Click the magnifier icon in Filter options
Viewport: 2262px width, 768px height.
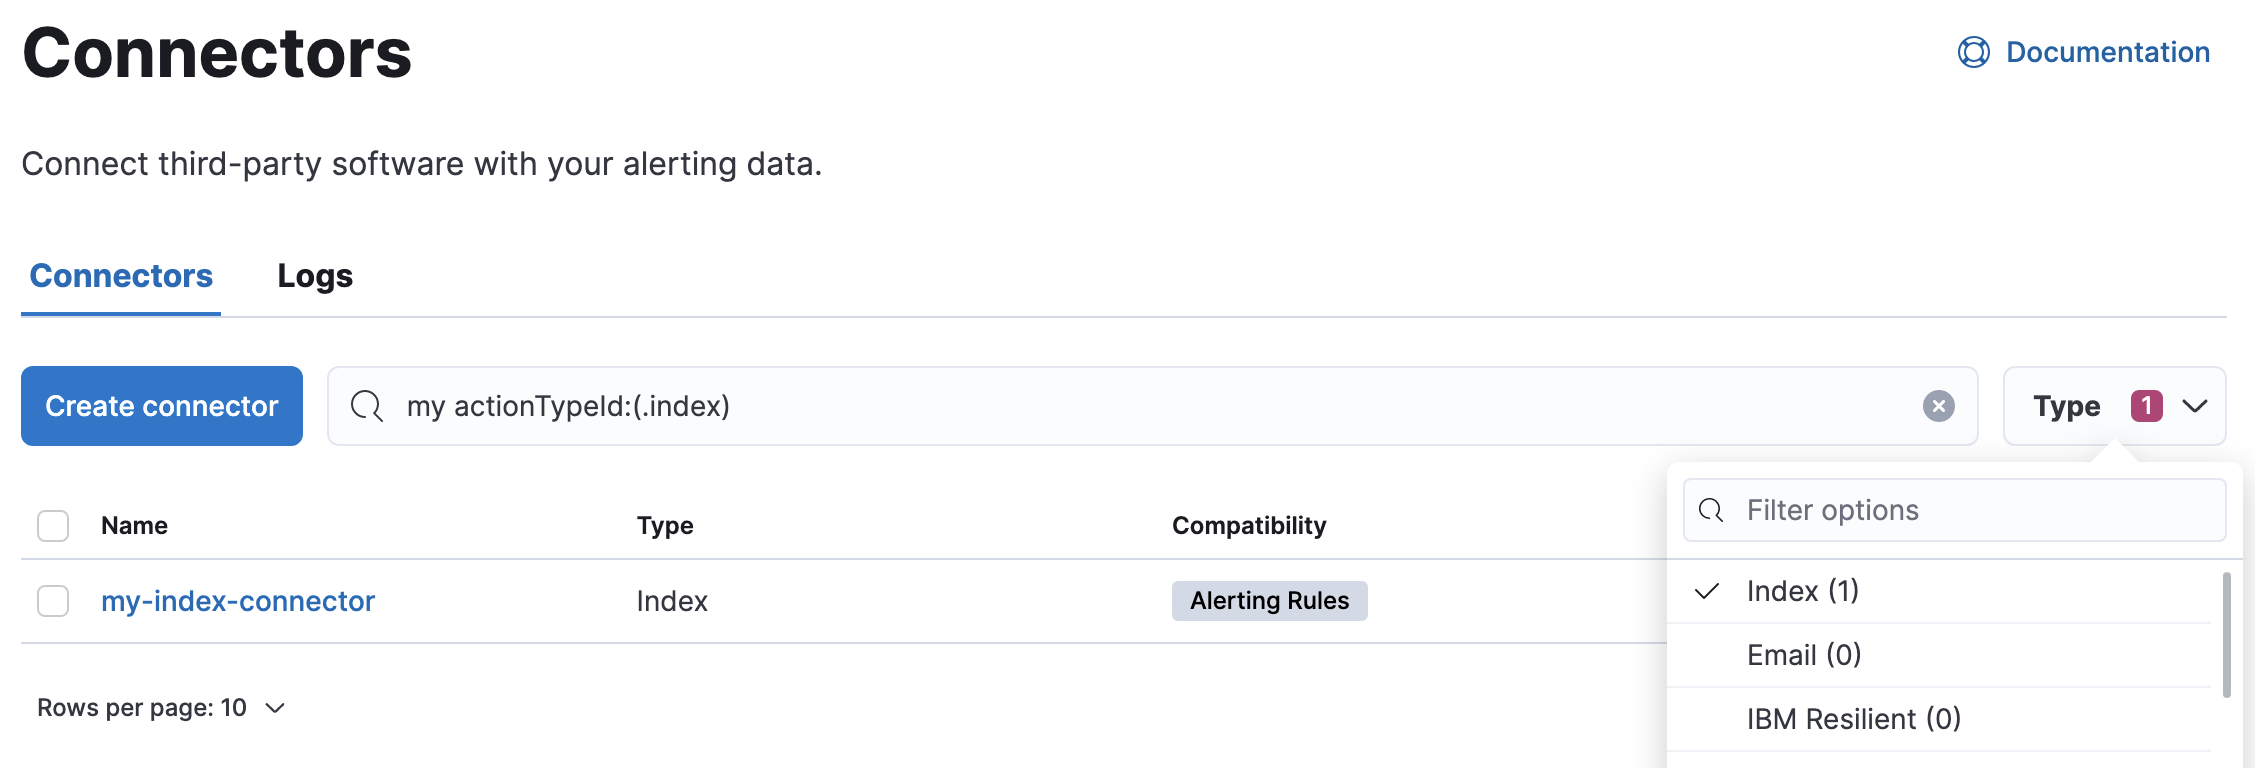click(x=1710, y=510)
